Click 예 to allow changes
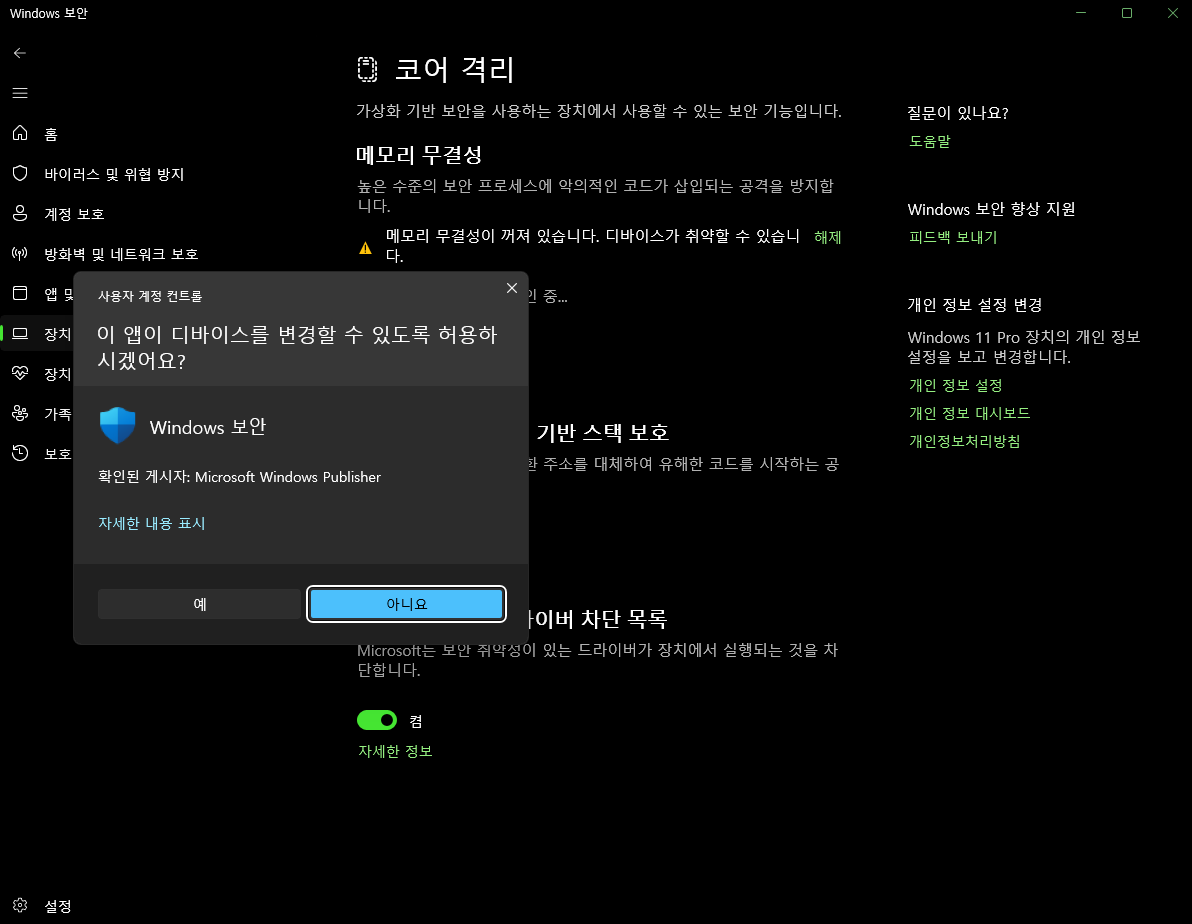This screenshot has height=924, width=1192. pyautogui.click(x=200, y=604)
